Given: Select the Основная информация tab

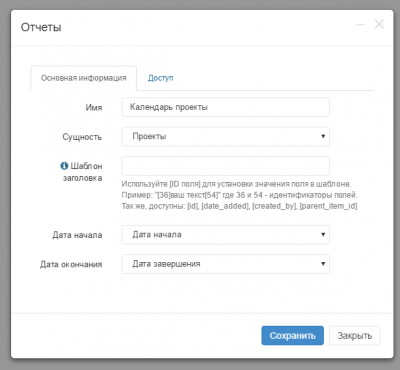Looking at the screenshot, I should [84, 78].
